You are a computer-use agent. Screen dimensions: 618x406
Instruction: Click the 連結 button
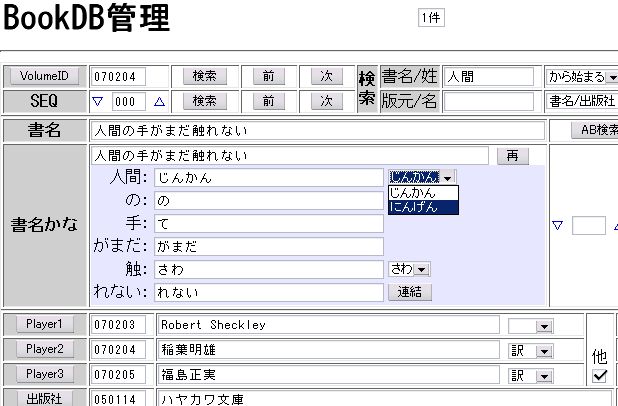coord(409,292)
